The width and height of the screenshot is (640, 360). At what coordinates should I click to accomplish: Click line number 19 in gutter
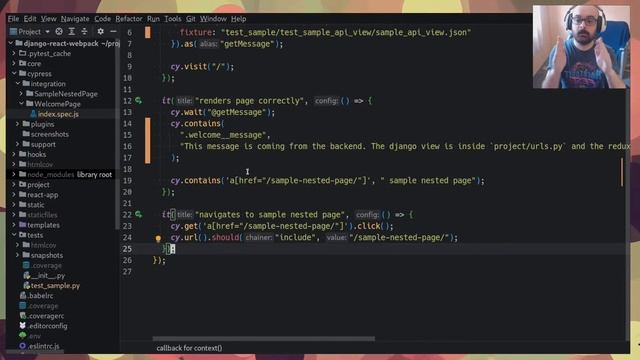coord(127,180)
